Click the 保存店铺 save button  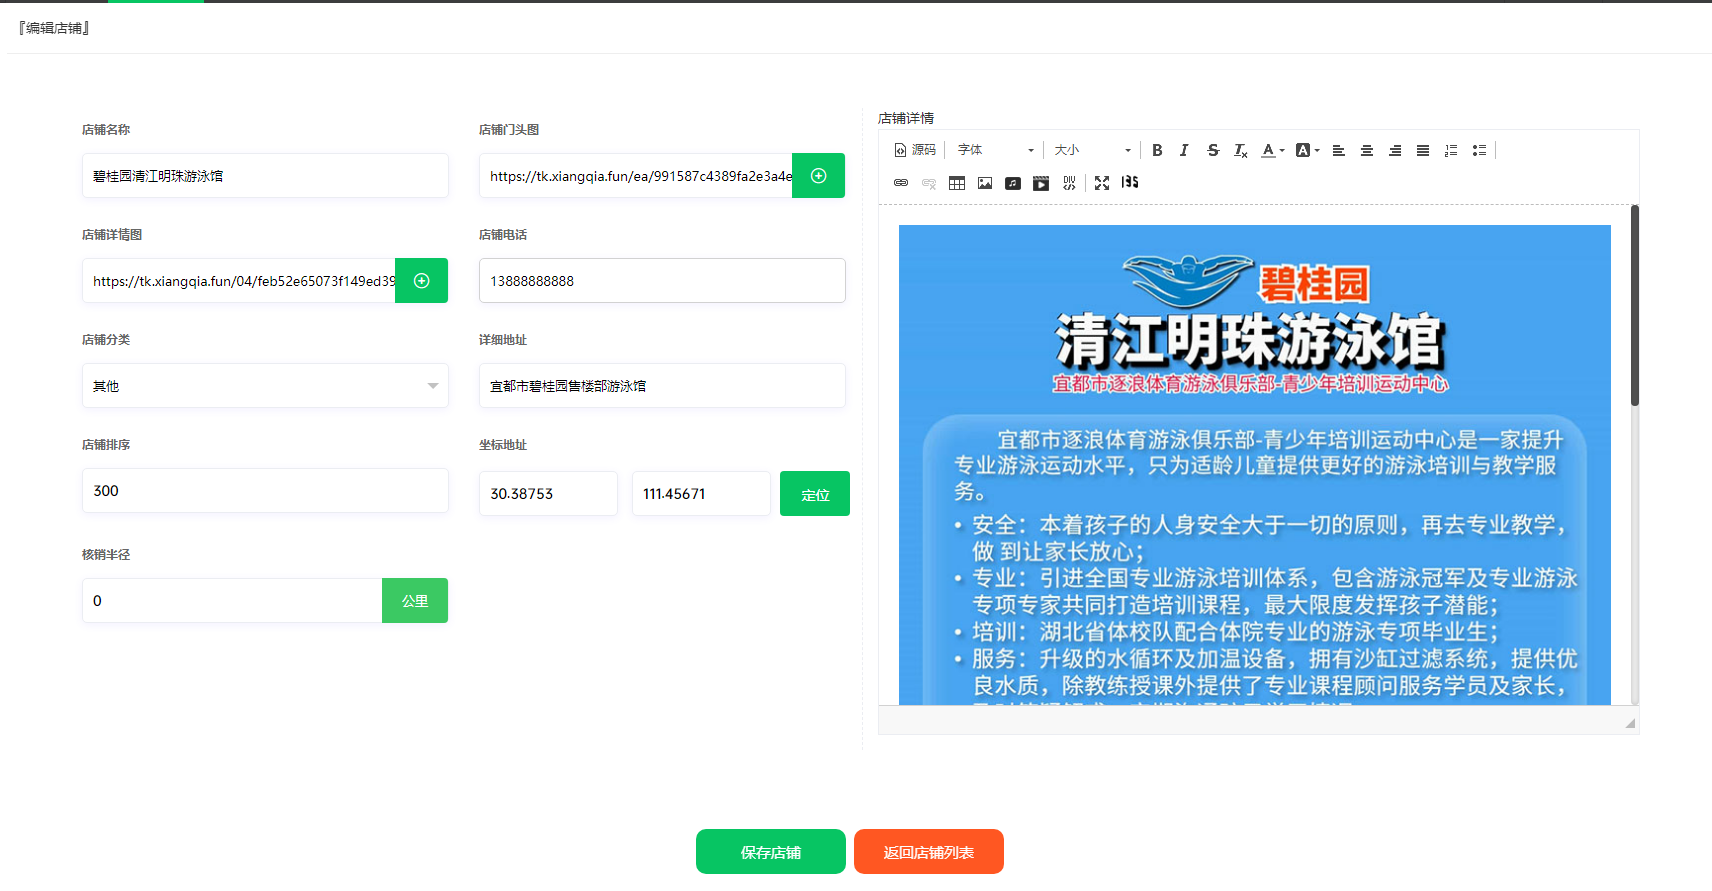tap(771, 852)
